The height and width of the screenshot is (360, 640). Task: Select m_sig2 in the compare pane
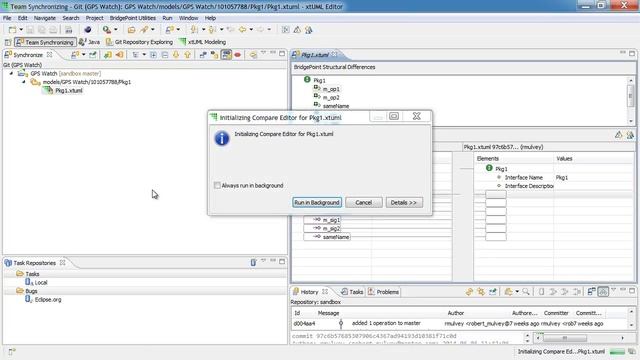tap(331, 229)
